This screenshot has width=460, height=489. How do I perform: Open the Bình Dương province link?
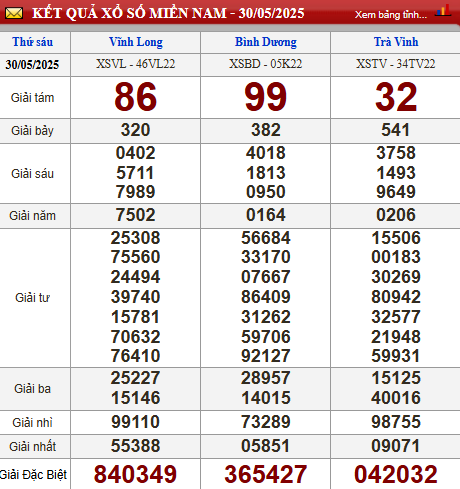(266, 42)
